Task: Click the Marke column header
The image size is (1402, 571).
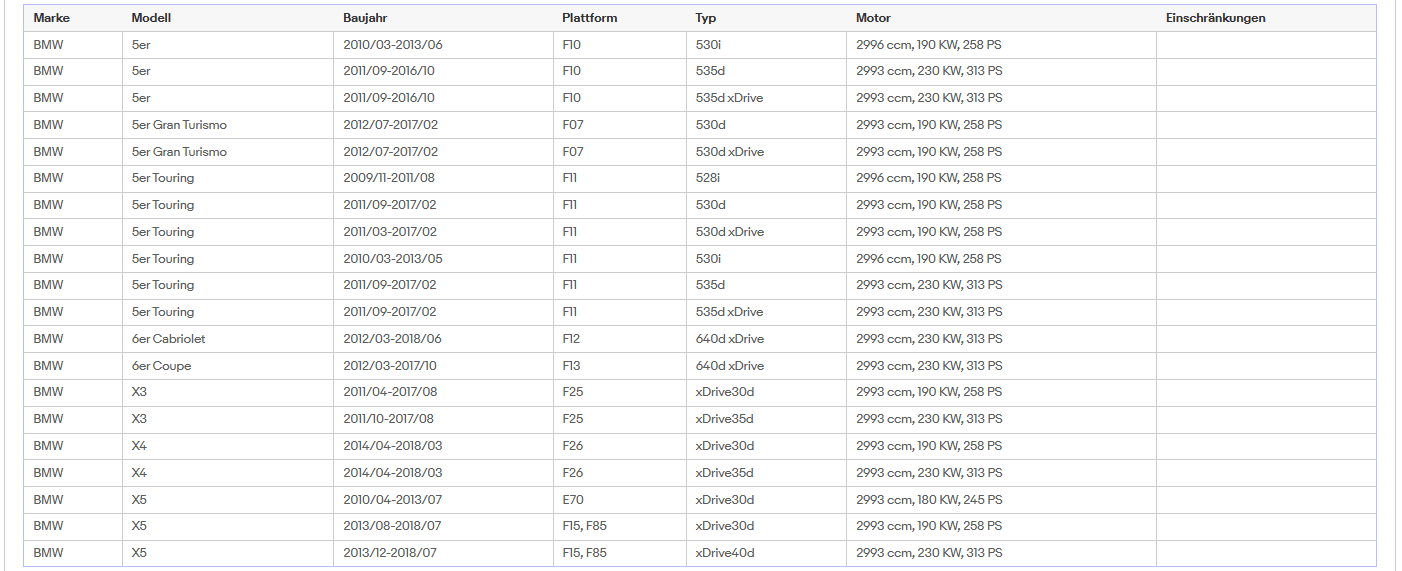Action: 73,18
